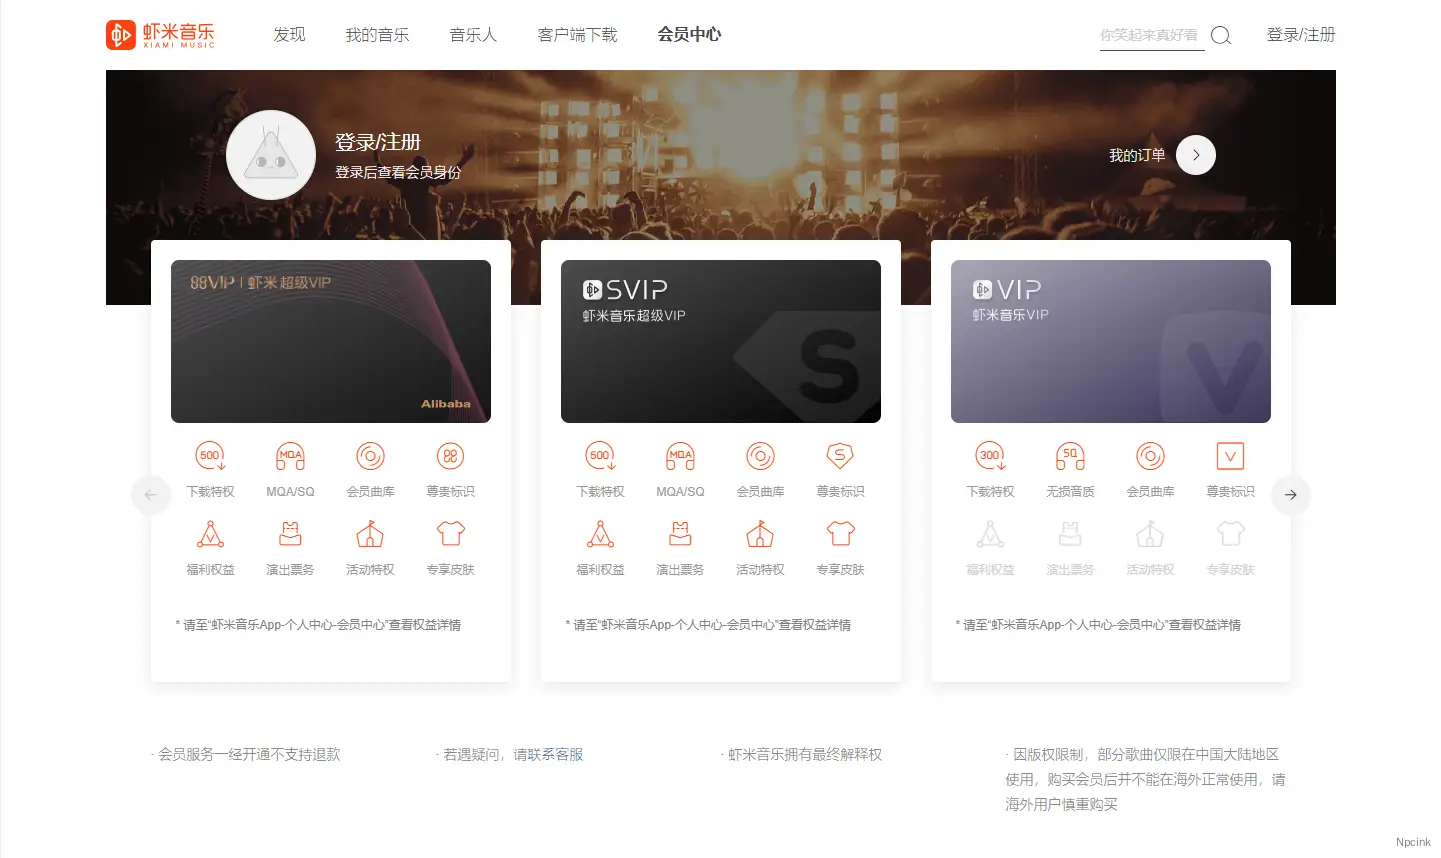
Task: Show next membership cards with right arrow
Action: click(1290, 495)
